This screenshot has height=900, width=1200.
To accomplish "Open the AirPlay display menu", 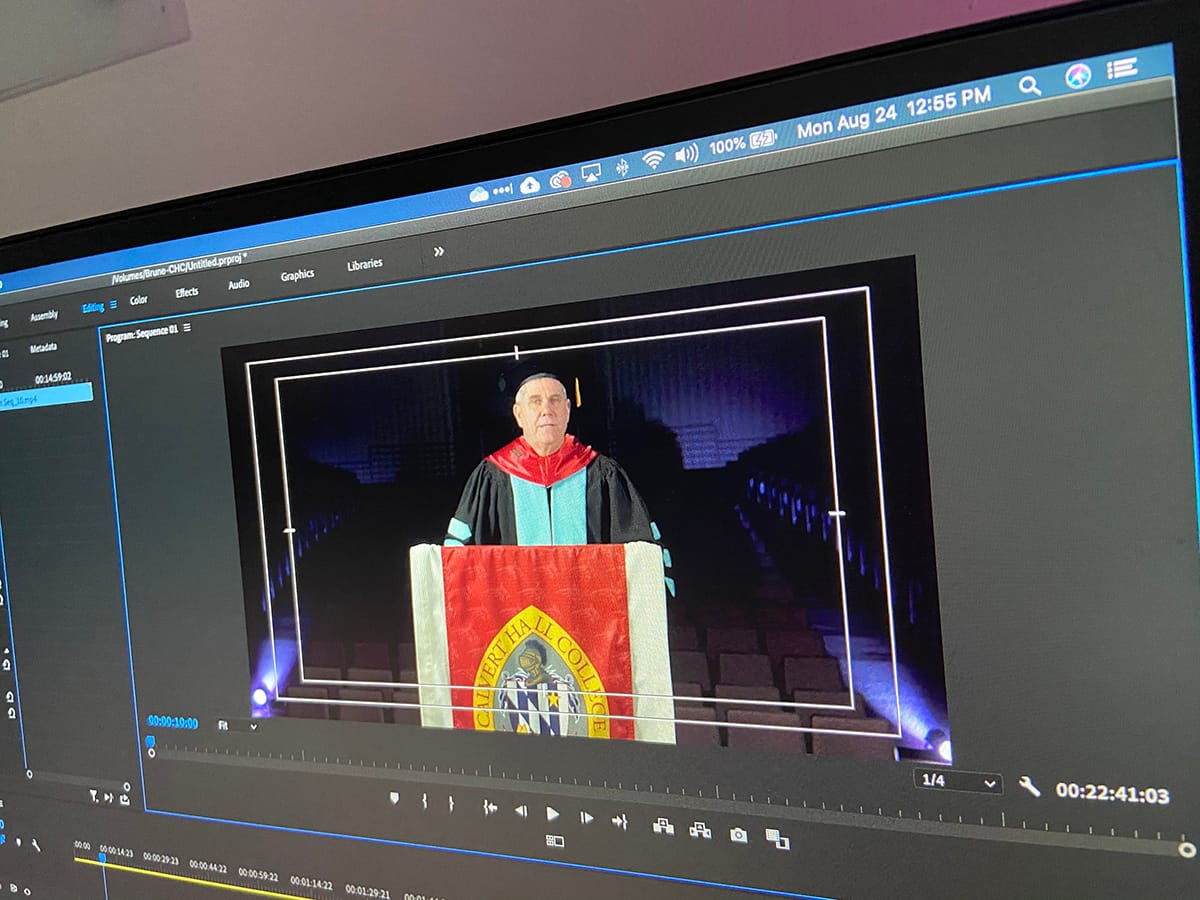I will [591, 172].
